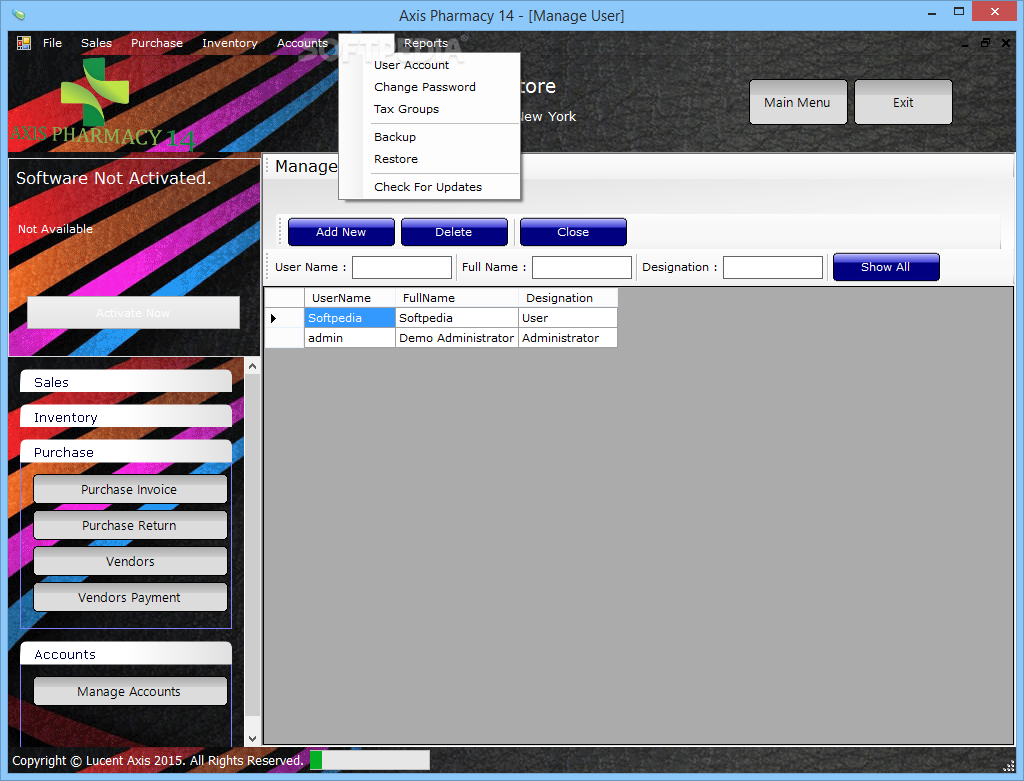1024x781 pixels.
Task: Sort by UserName column header
Action: click(x=349, y=298)
